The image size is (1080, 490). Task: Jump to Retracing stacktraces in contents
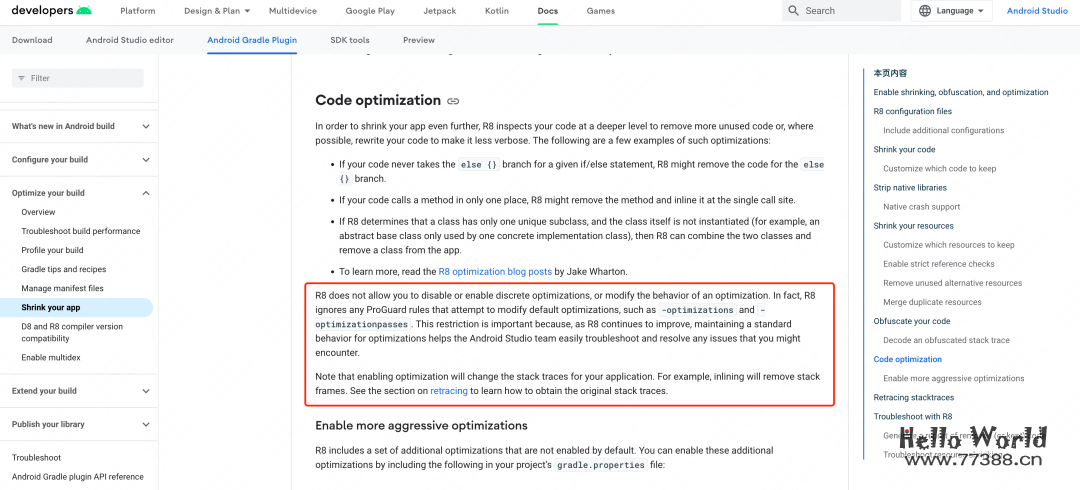click(x=914, y=398)
